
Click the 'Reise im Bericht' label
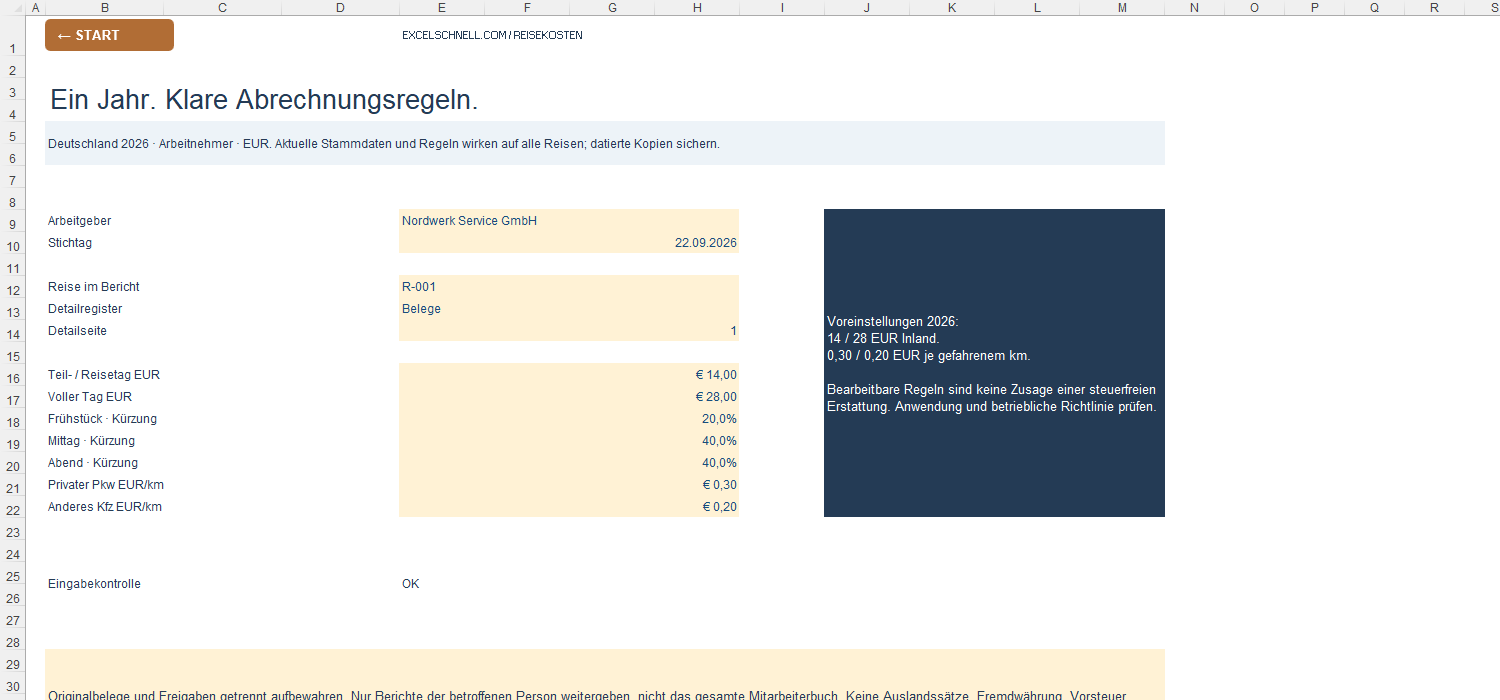(x=92, y=287)
